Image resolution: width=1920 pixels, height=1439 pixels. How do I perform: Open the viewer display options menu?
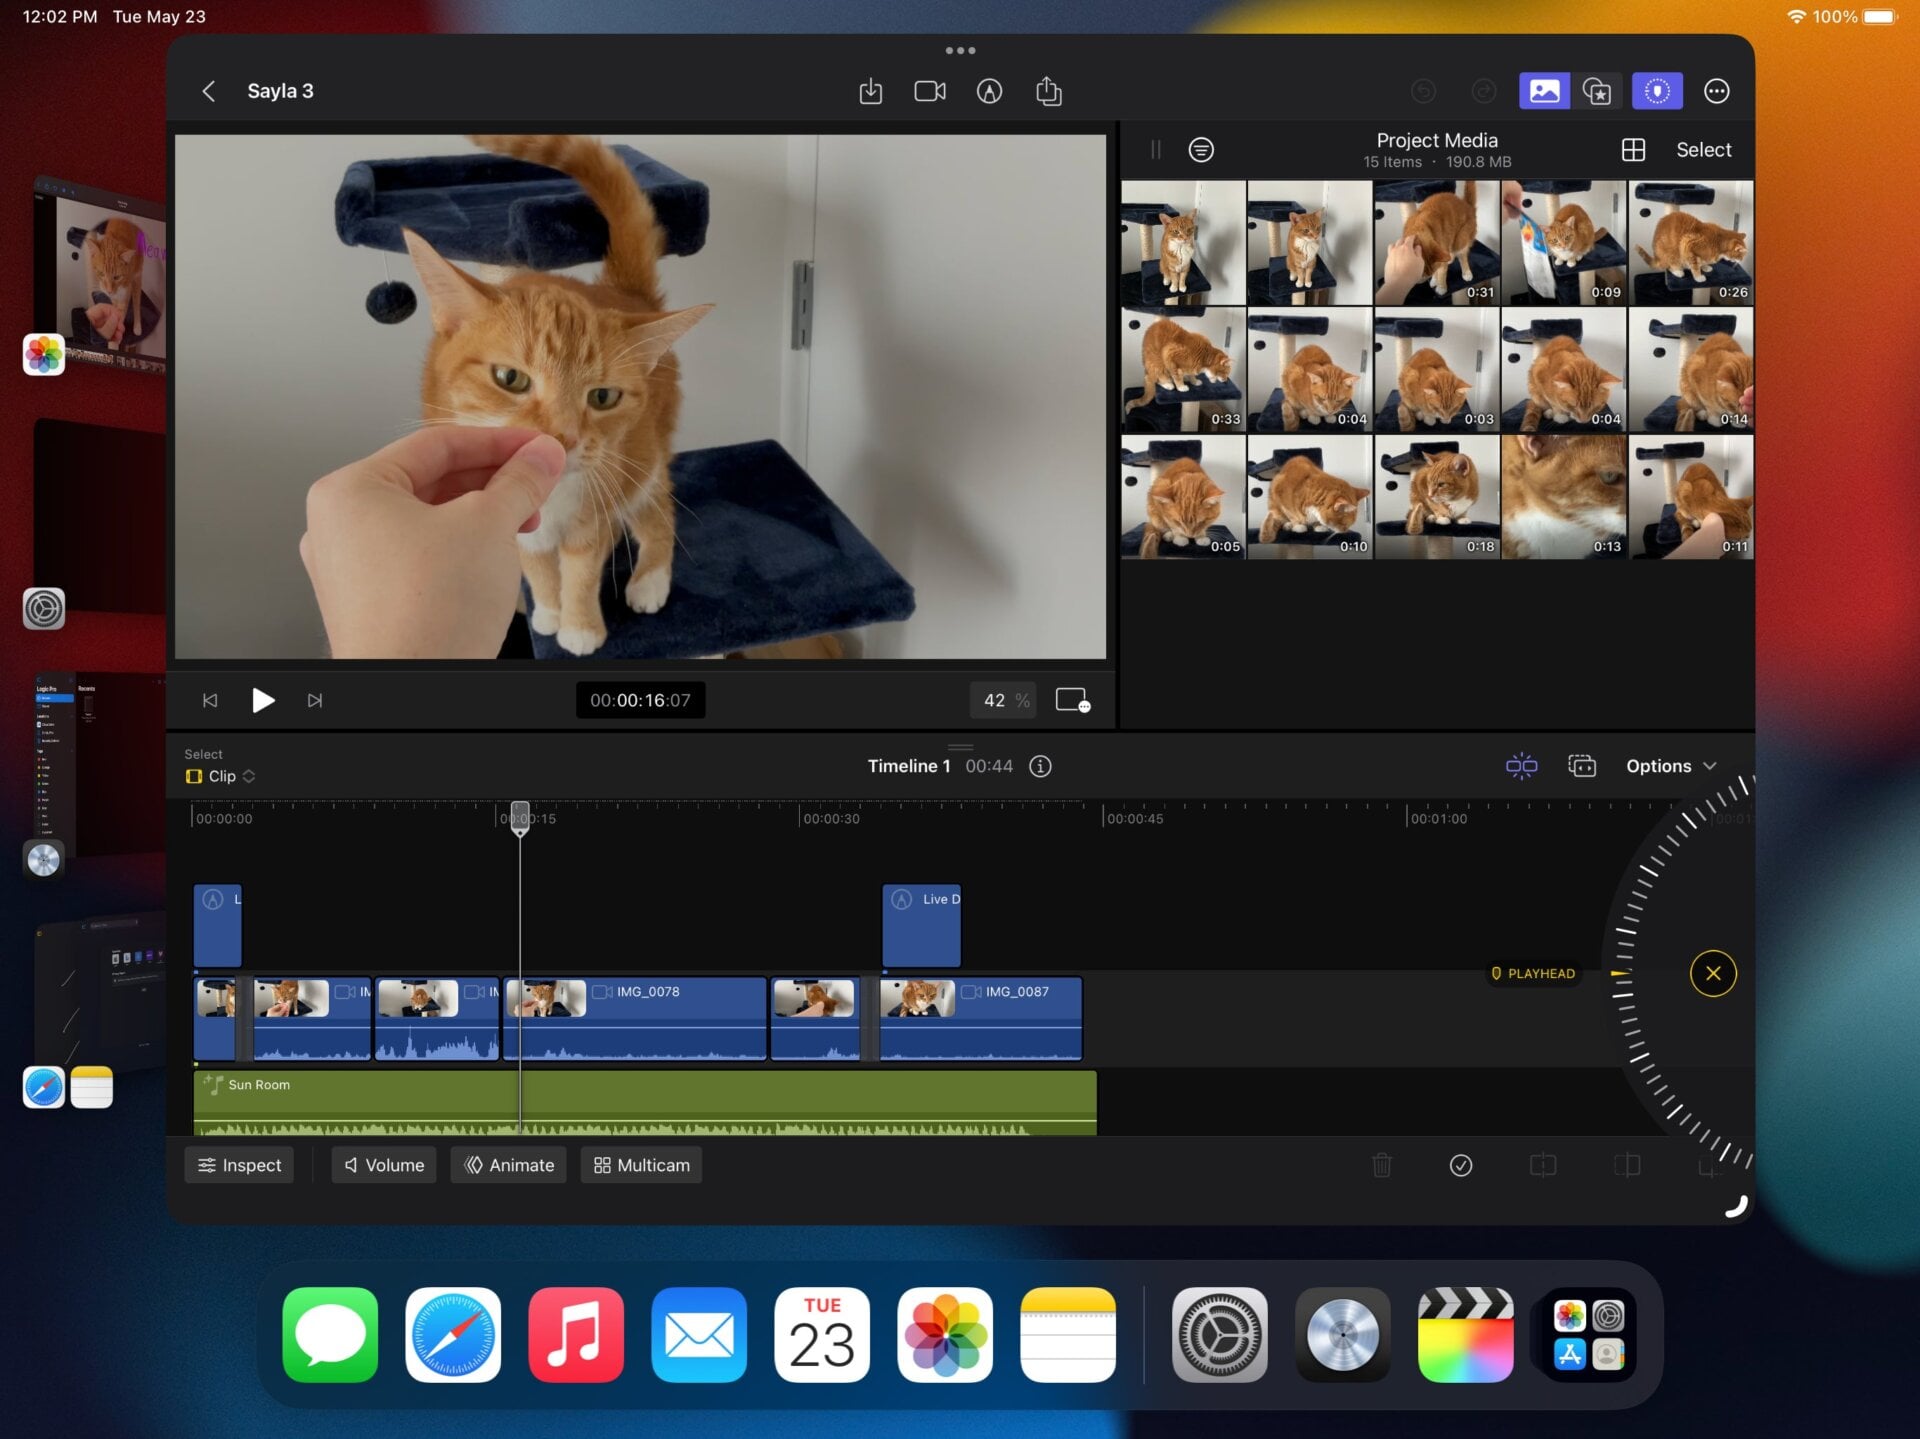pos(1072,700)
